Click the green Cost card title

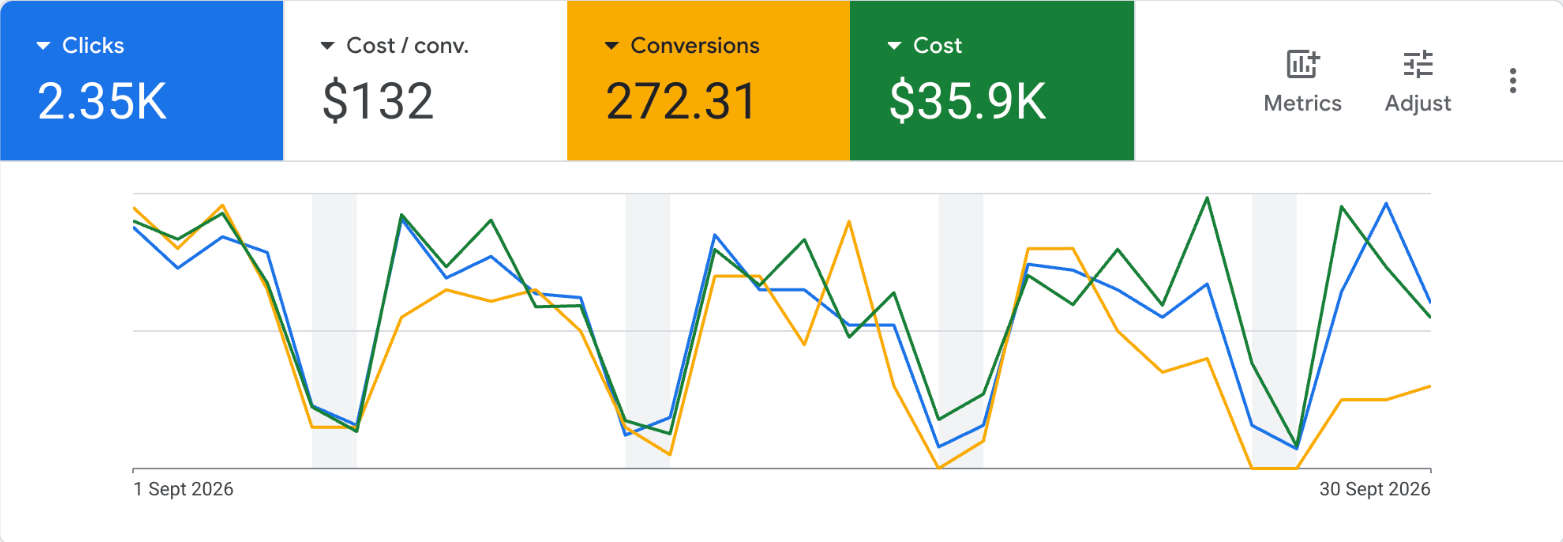pos(938,46)
